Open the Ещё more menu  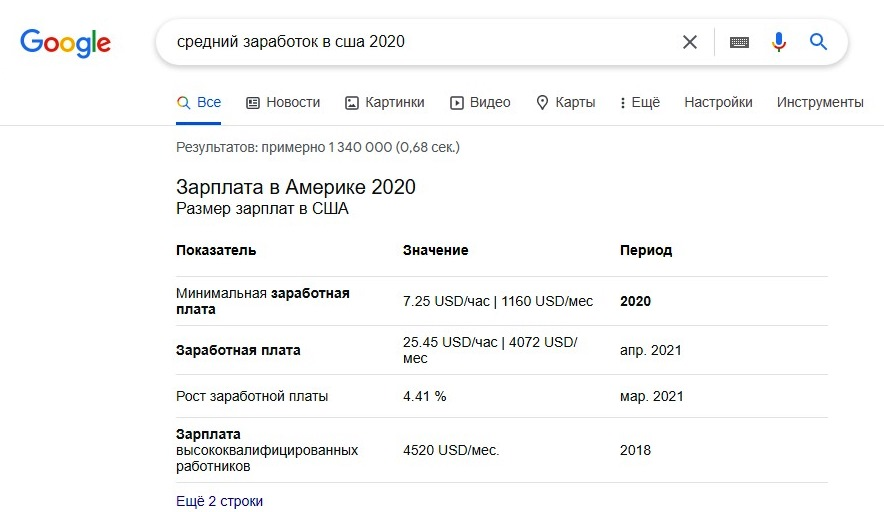(640, 102)
